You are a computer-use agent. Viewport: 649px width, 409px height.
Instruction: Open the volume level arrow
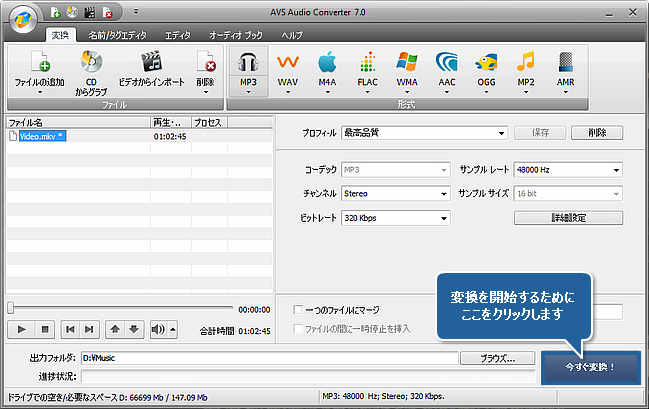(x=173, y=330)
